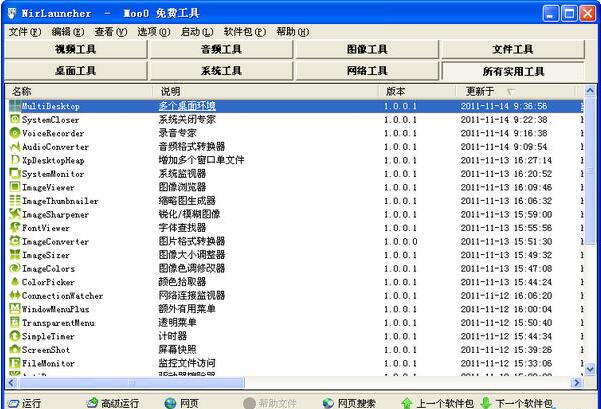
Task: Select the MultiDesktop icon in the list
Action: [x=15, y=106]
